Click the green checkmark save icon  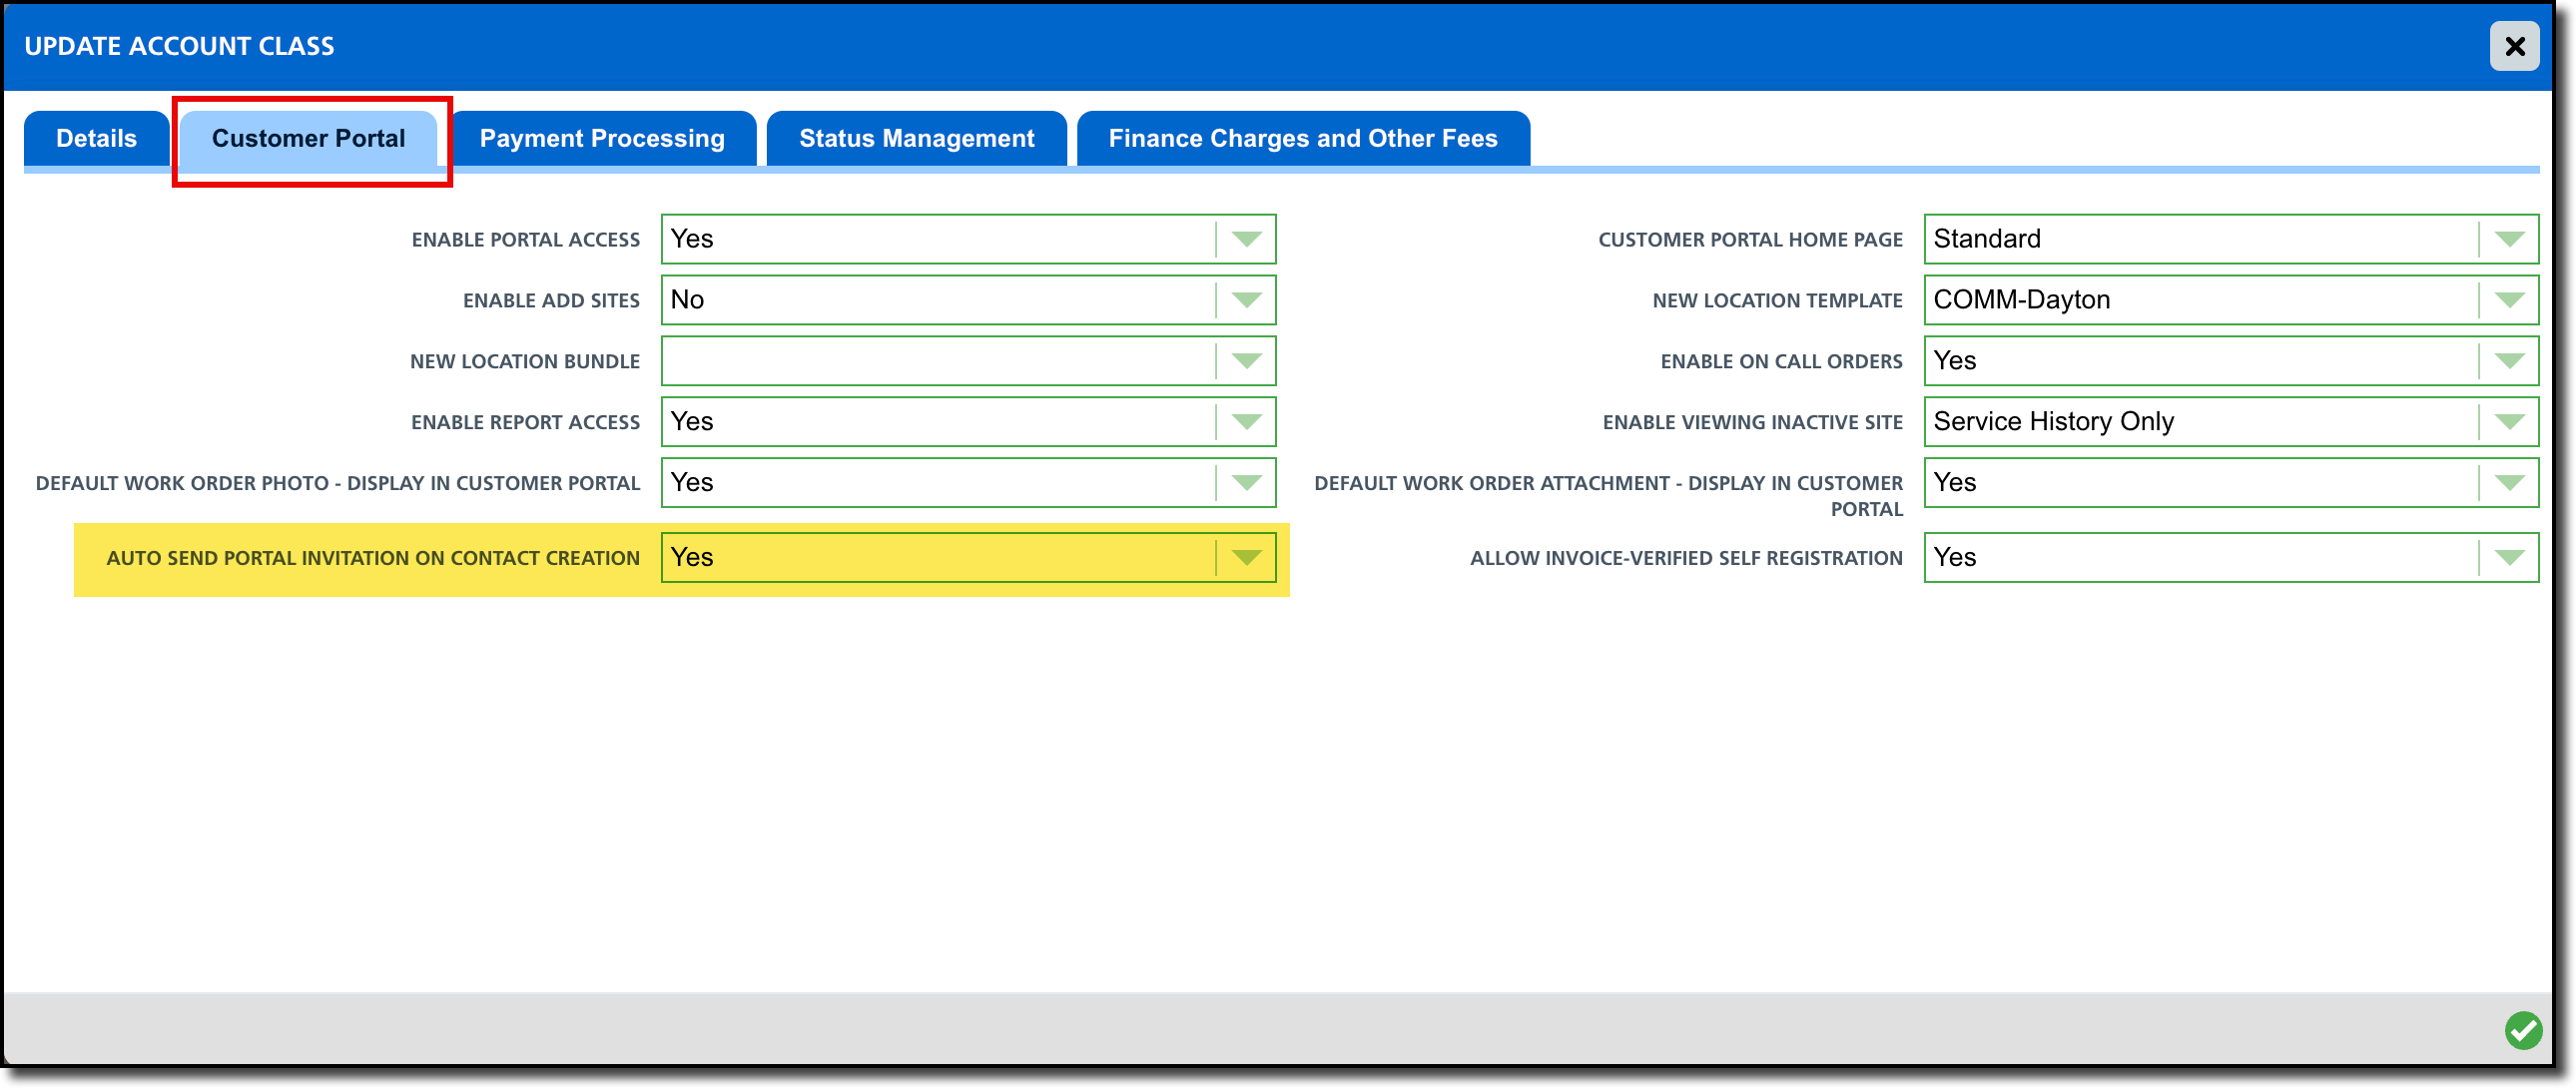pos(2523,1030)
